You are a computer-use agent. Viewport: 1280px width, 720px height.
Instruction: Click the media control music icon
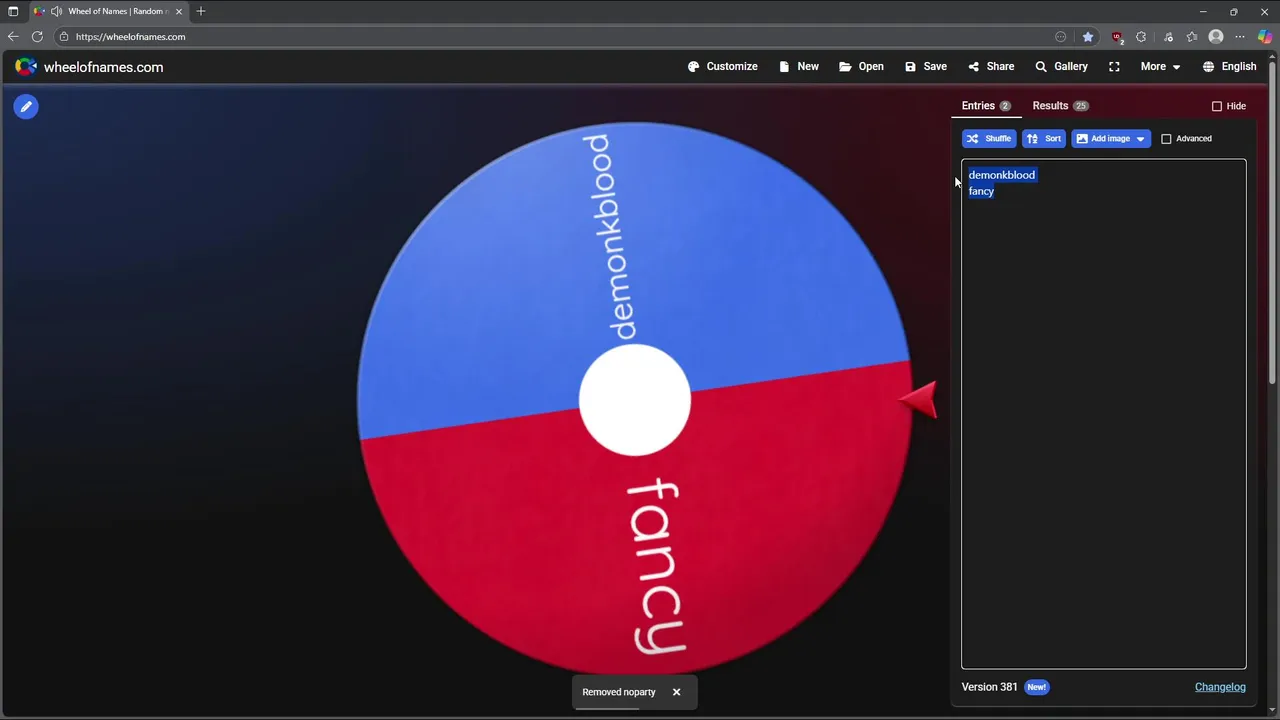[1168, 37]
